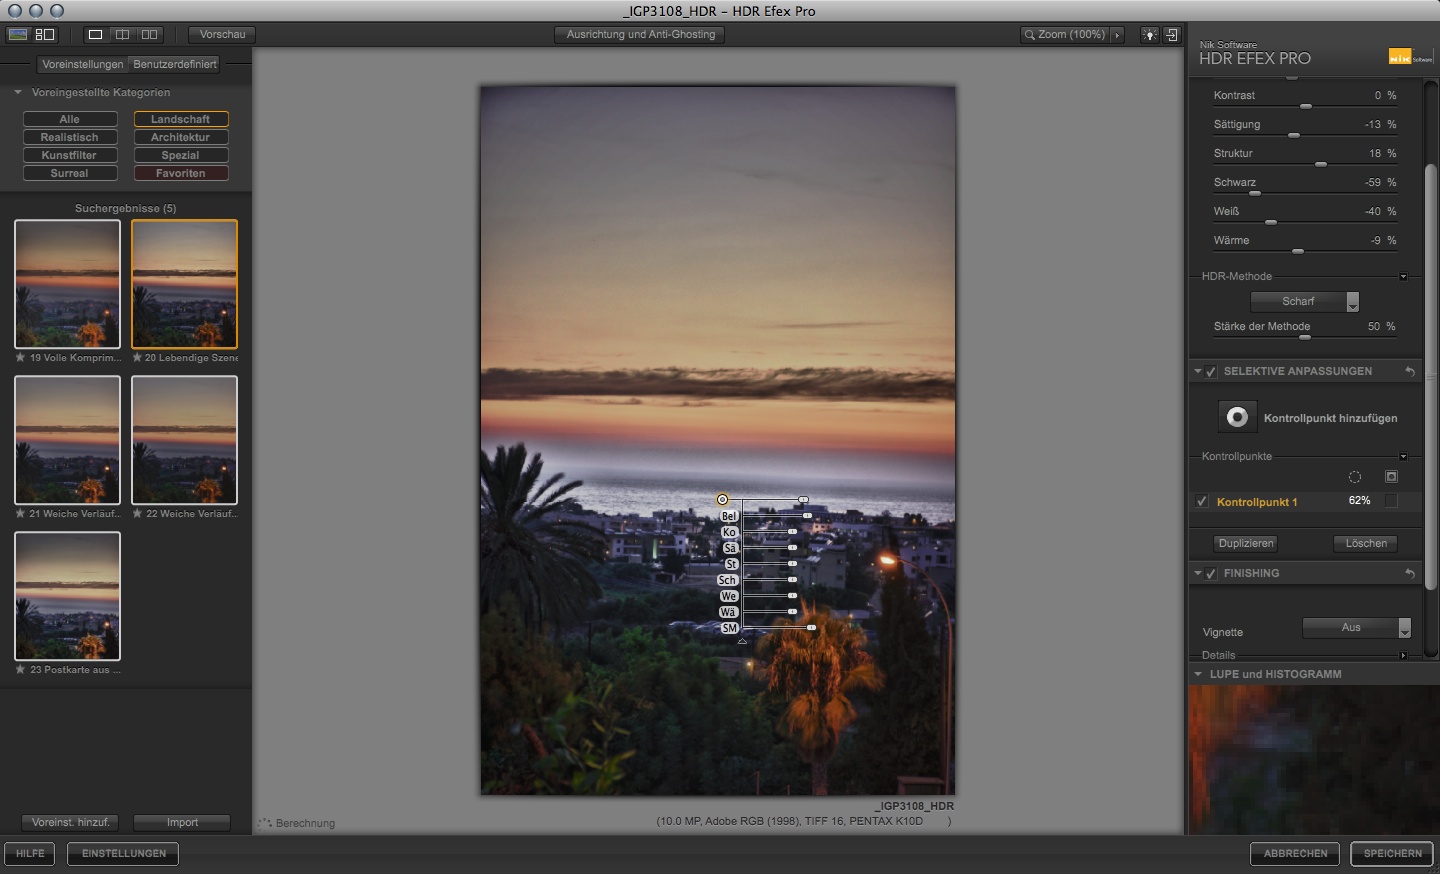Open the Vignette dropdown set to Aus
Viewport: 1440px width, 874px height.
[x=1356, y=628]
